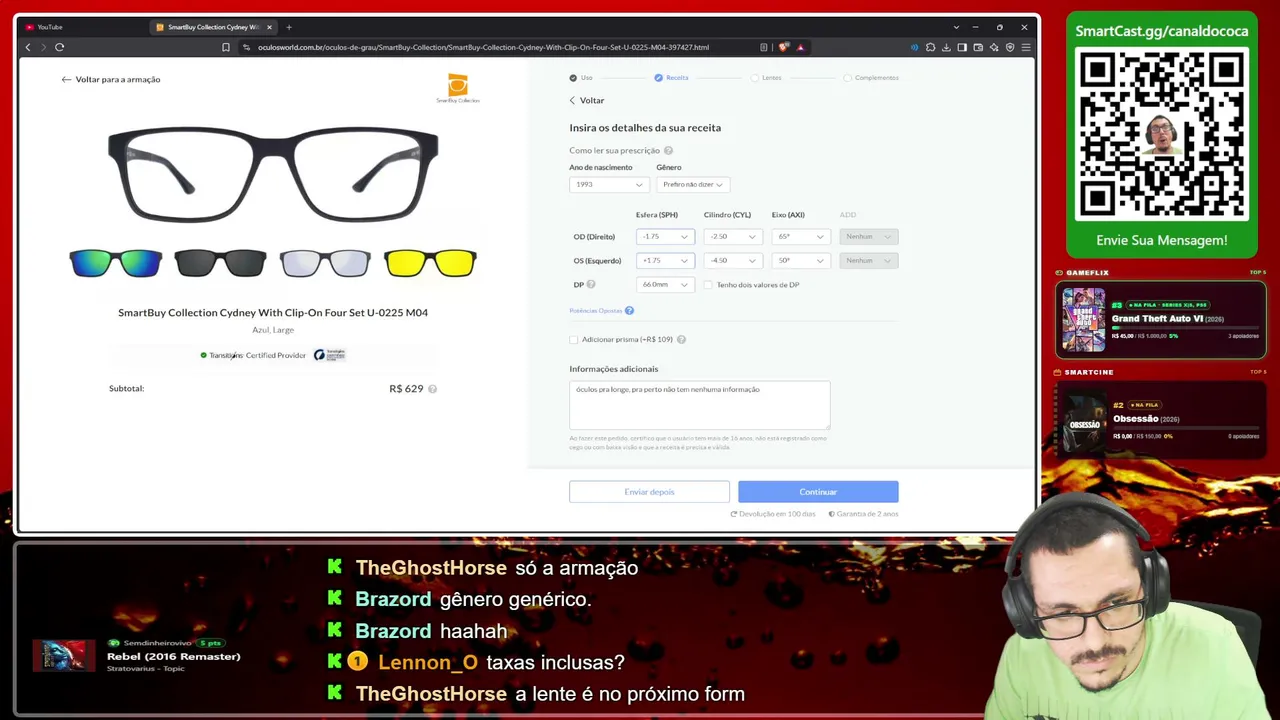Open the downloads icon in the toolbar
Image resolution: width=1280 pixels, height=720 pixels.
pyautogui.click(x=946, y=47)
